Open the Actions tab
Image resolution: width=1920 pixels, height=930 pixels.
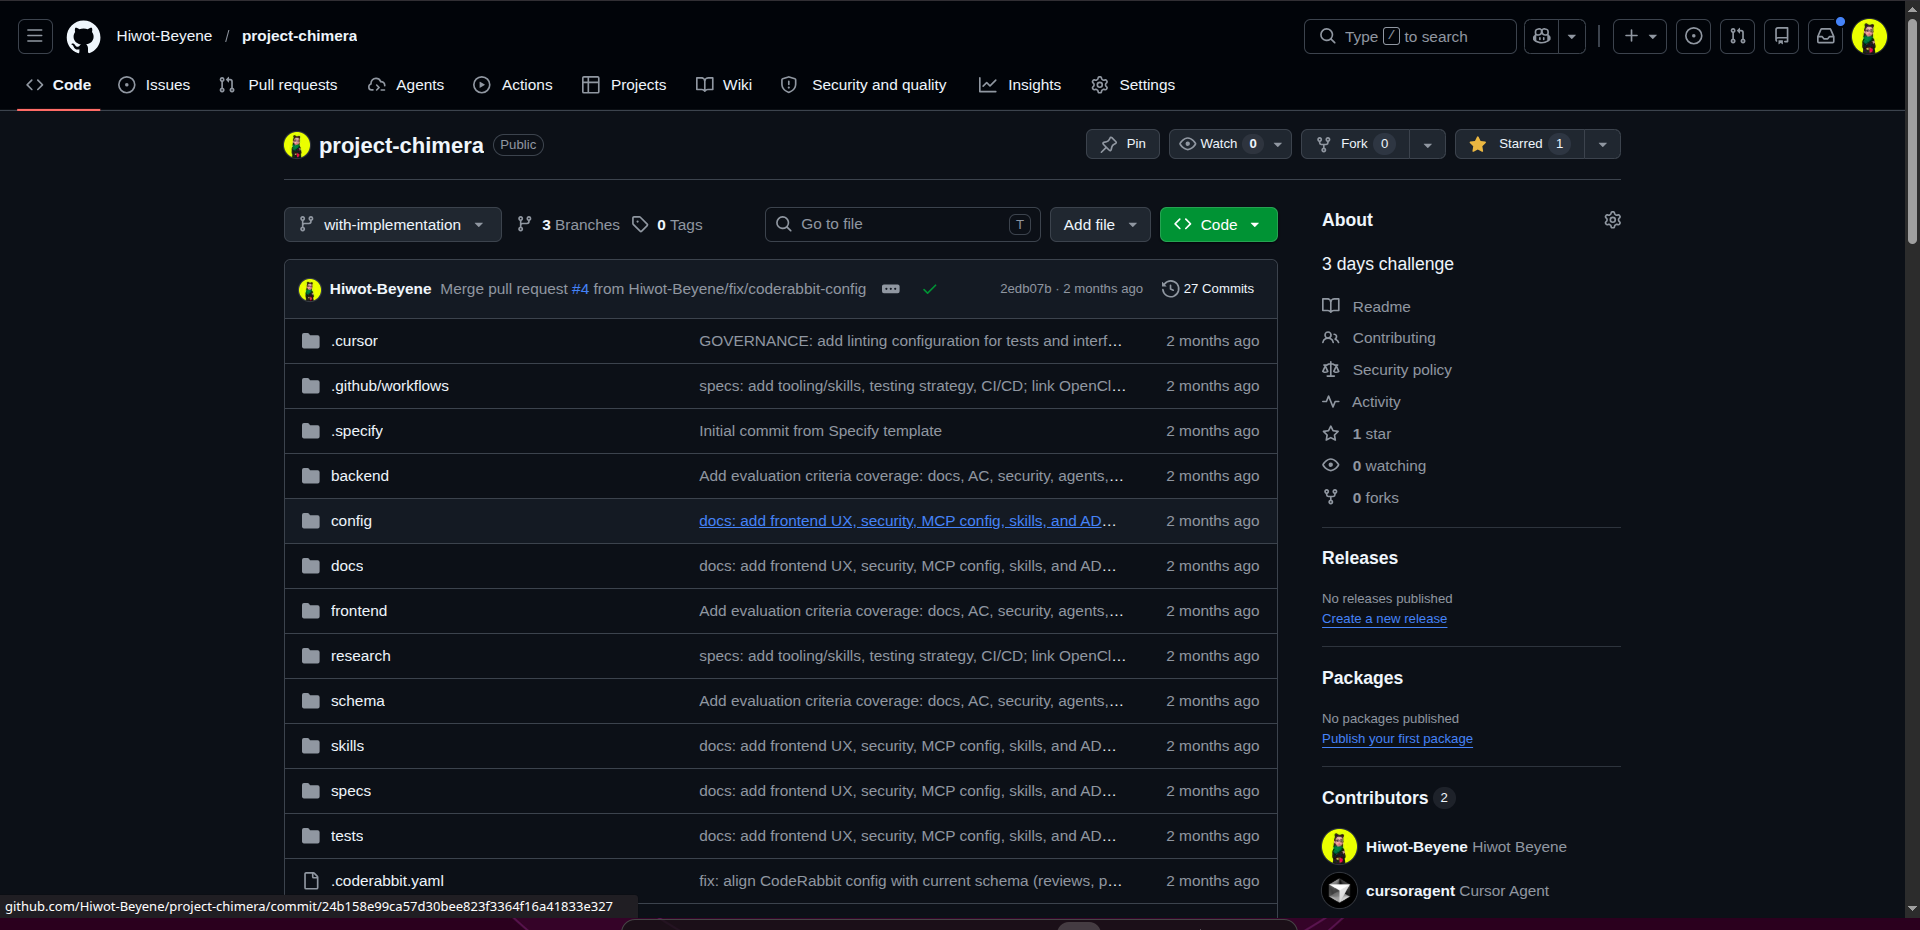tap(513, 85)
